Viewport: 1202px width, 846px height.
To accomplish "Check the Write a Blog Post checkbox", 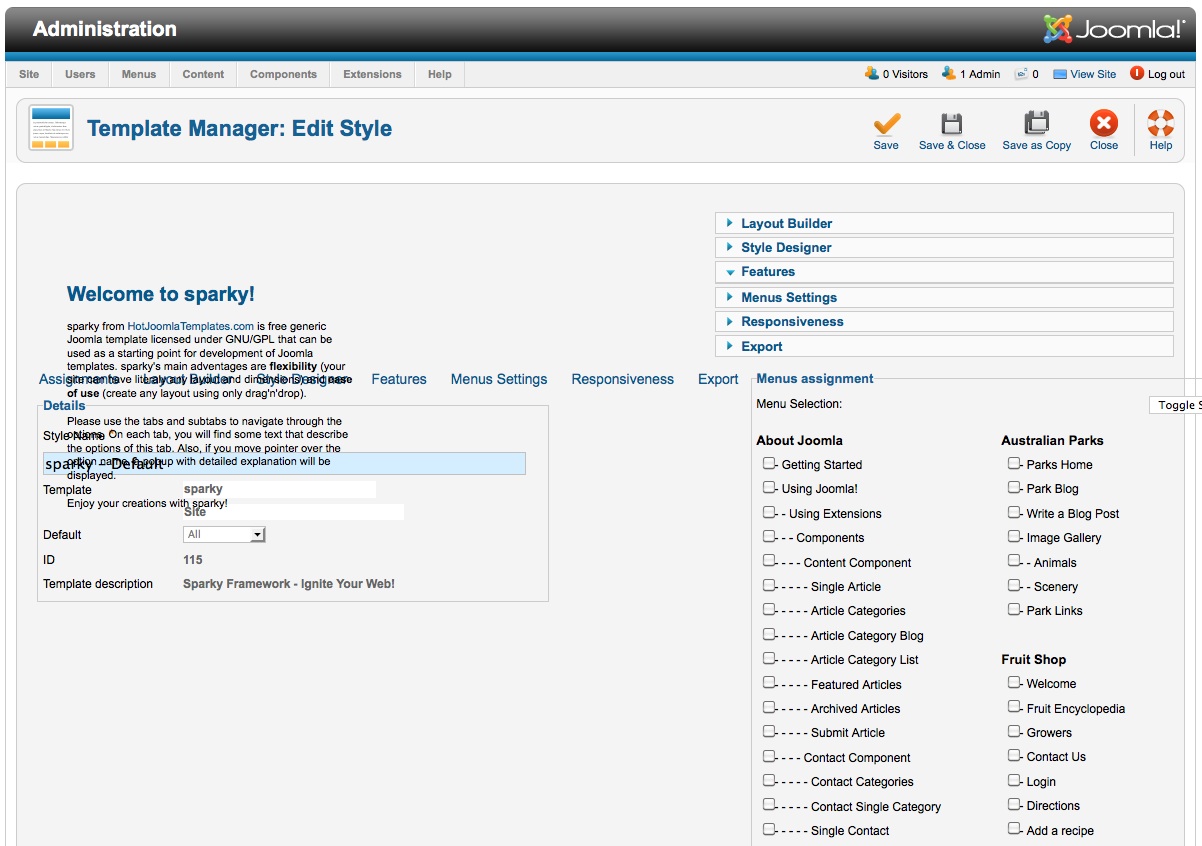I will pyautogui.click(x=1014, y=512).
